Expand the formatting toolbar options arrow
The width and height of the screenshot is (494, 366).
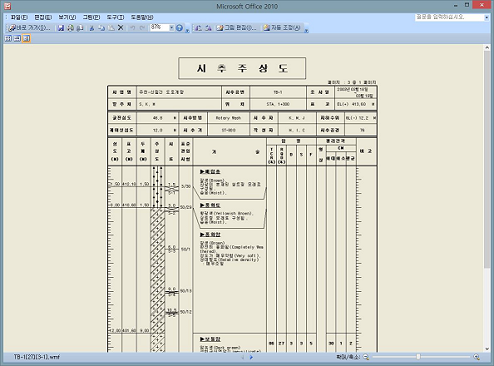(306, 30)
